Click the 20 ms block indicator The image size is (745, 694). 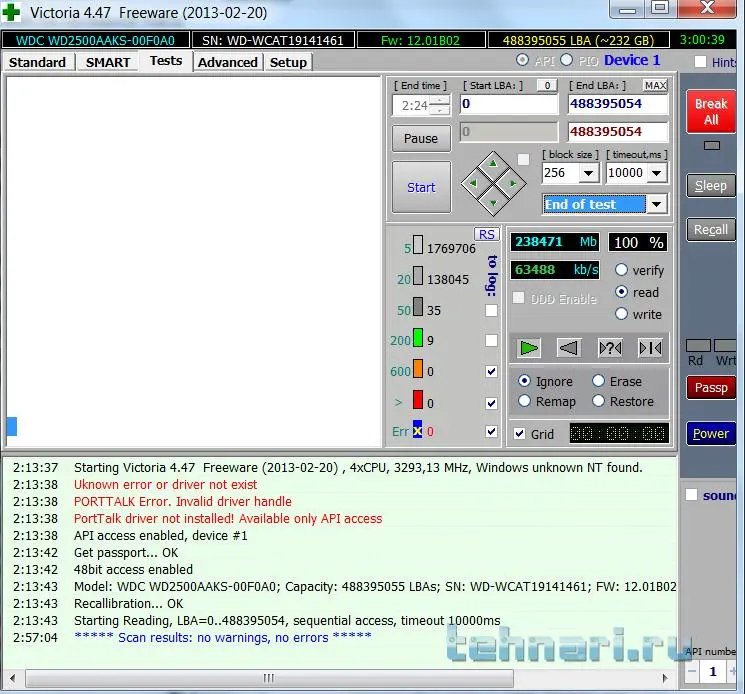coord(418,276)
